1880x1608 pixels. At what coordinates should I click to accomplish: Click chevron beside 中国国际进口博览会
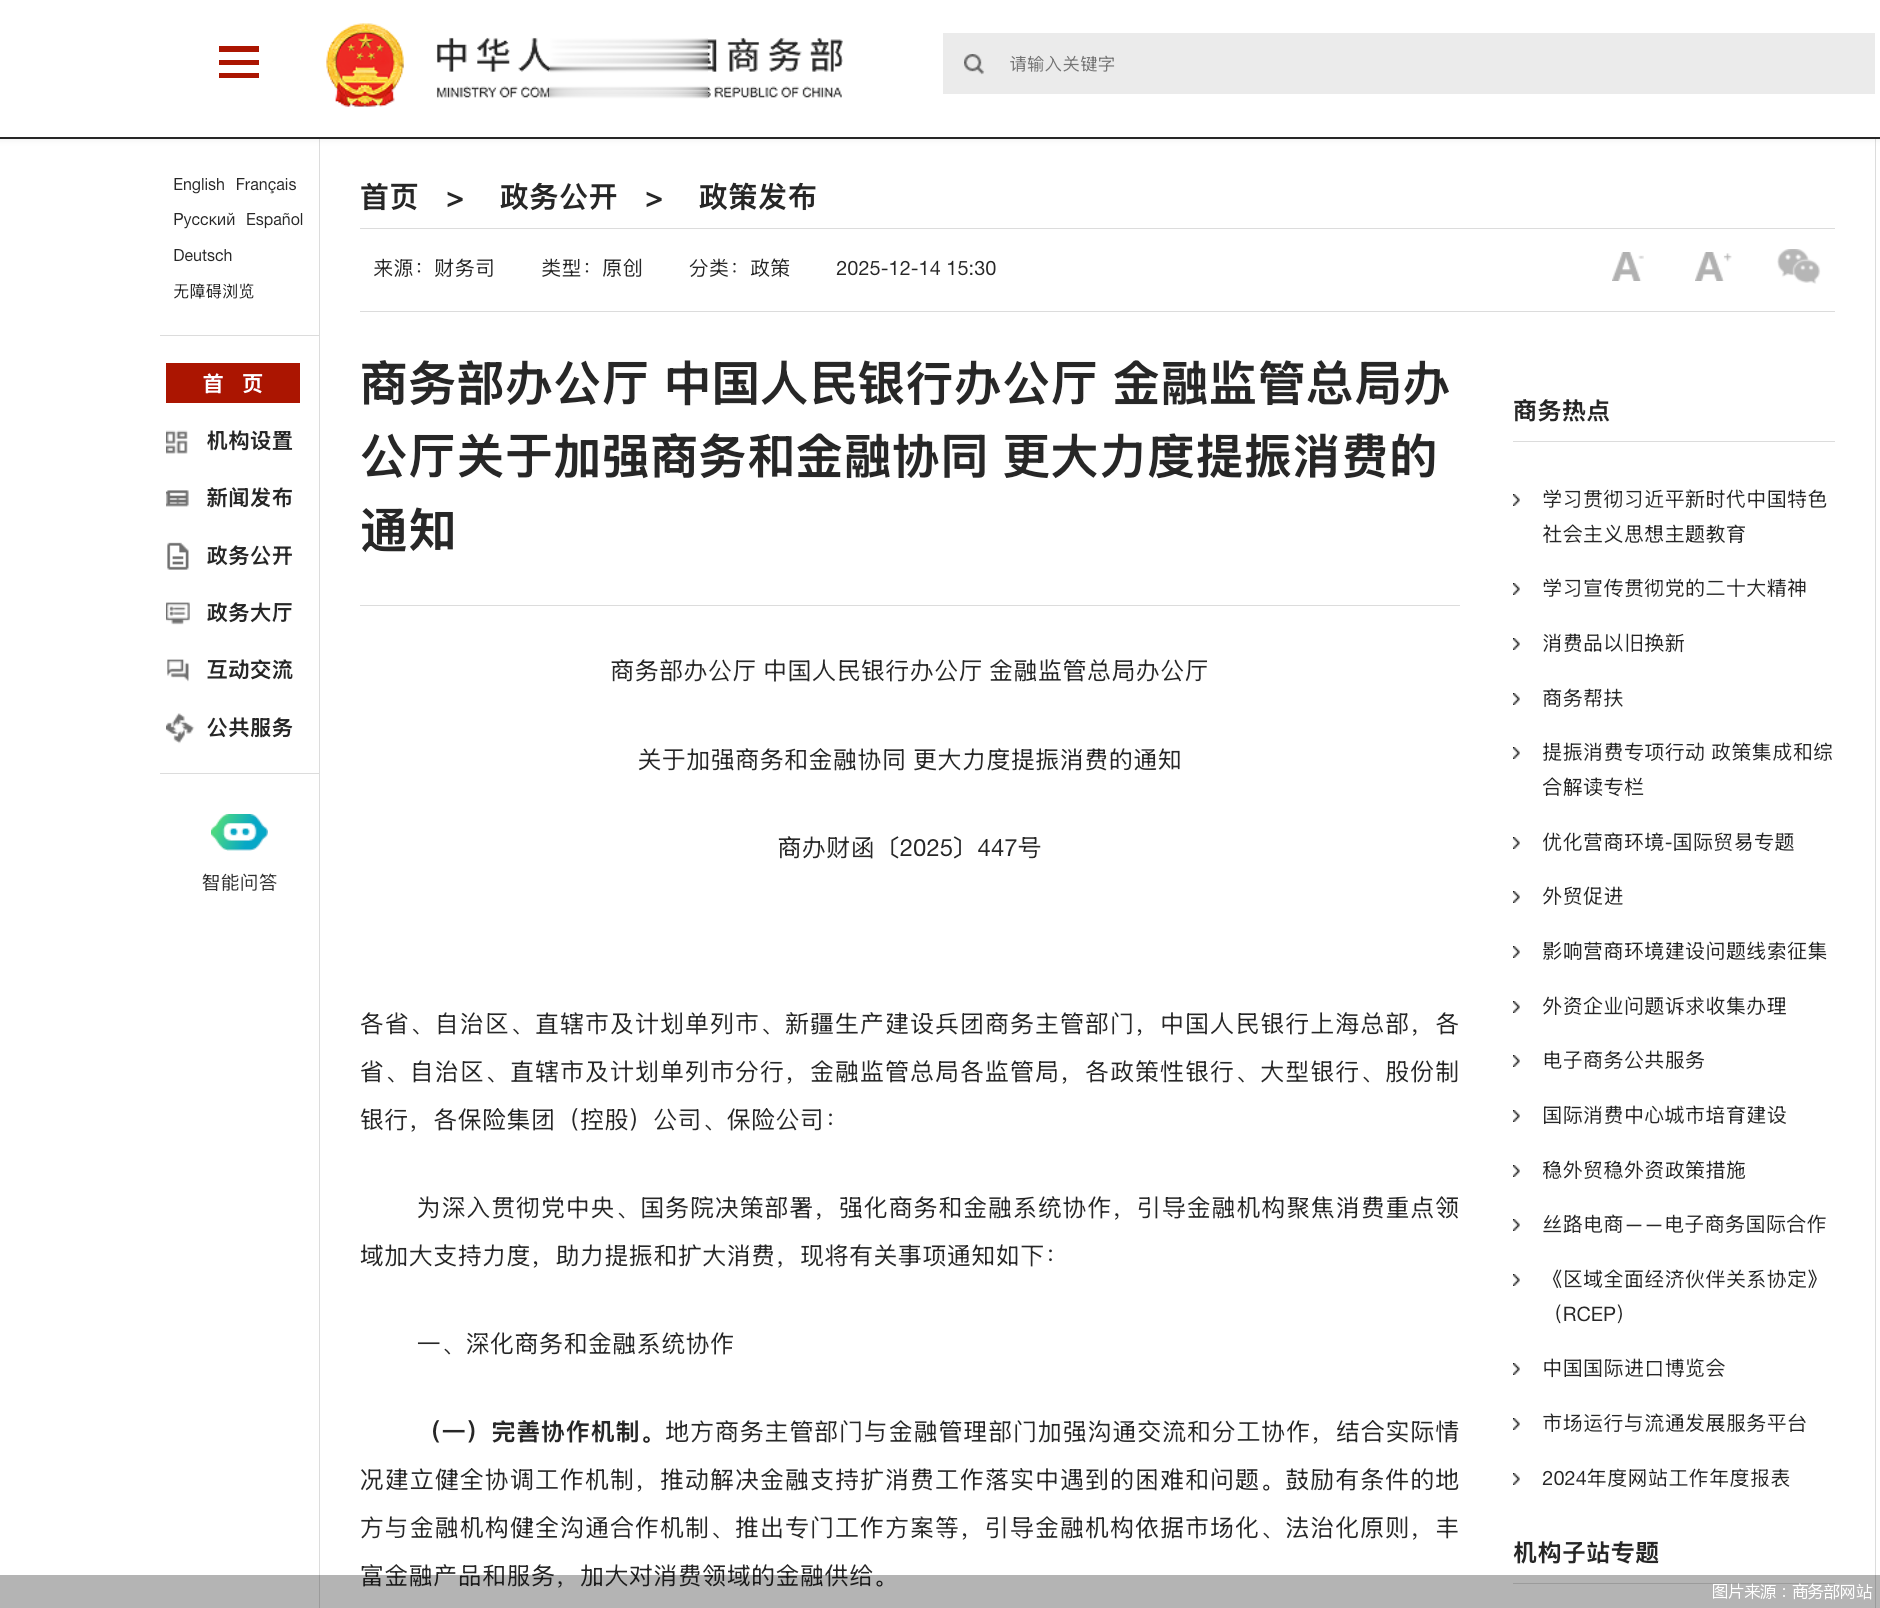click(x=1517, y=1369)
